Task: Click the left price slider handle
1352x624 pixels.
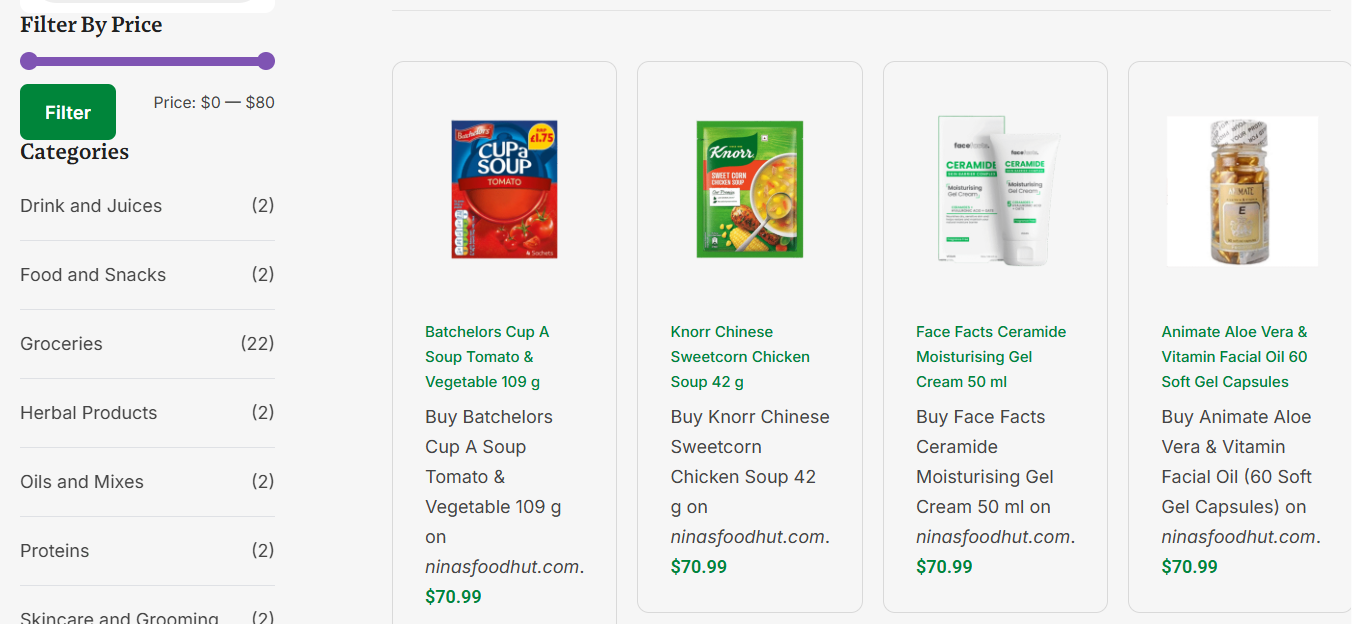Action: point(29,61)
